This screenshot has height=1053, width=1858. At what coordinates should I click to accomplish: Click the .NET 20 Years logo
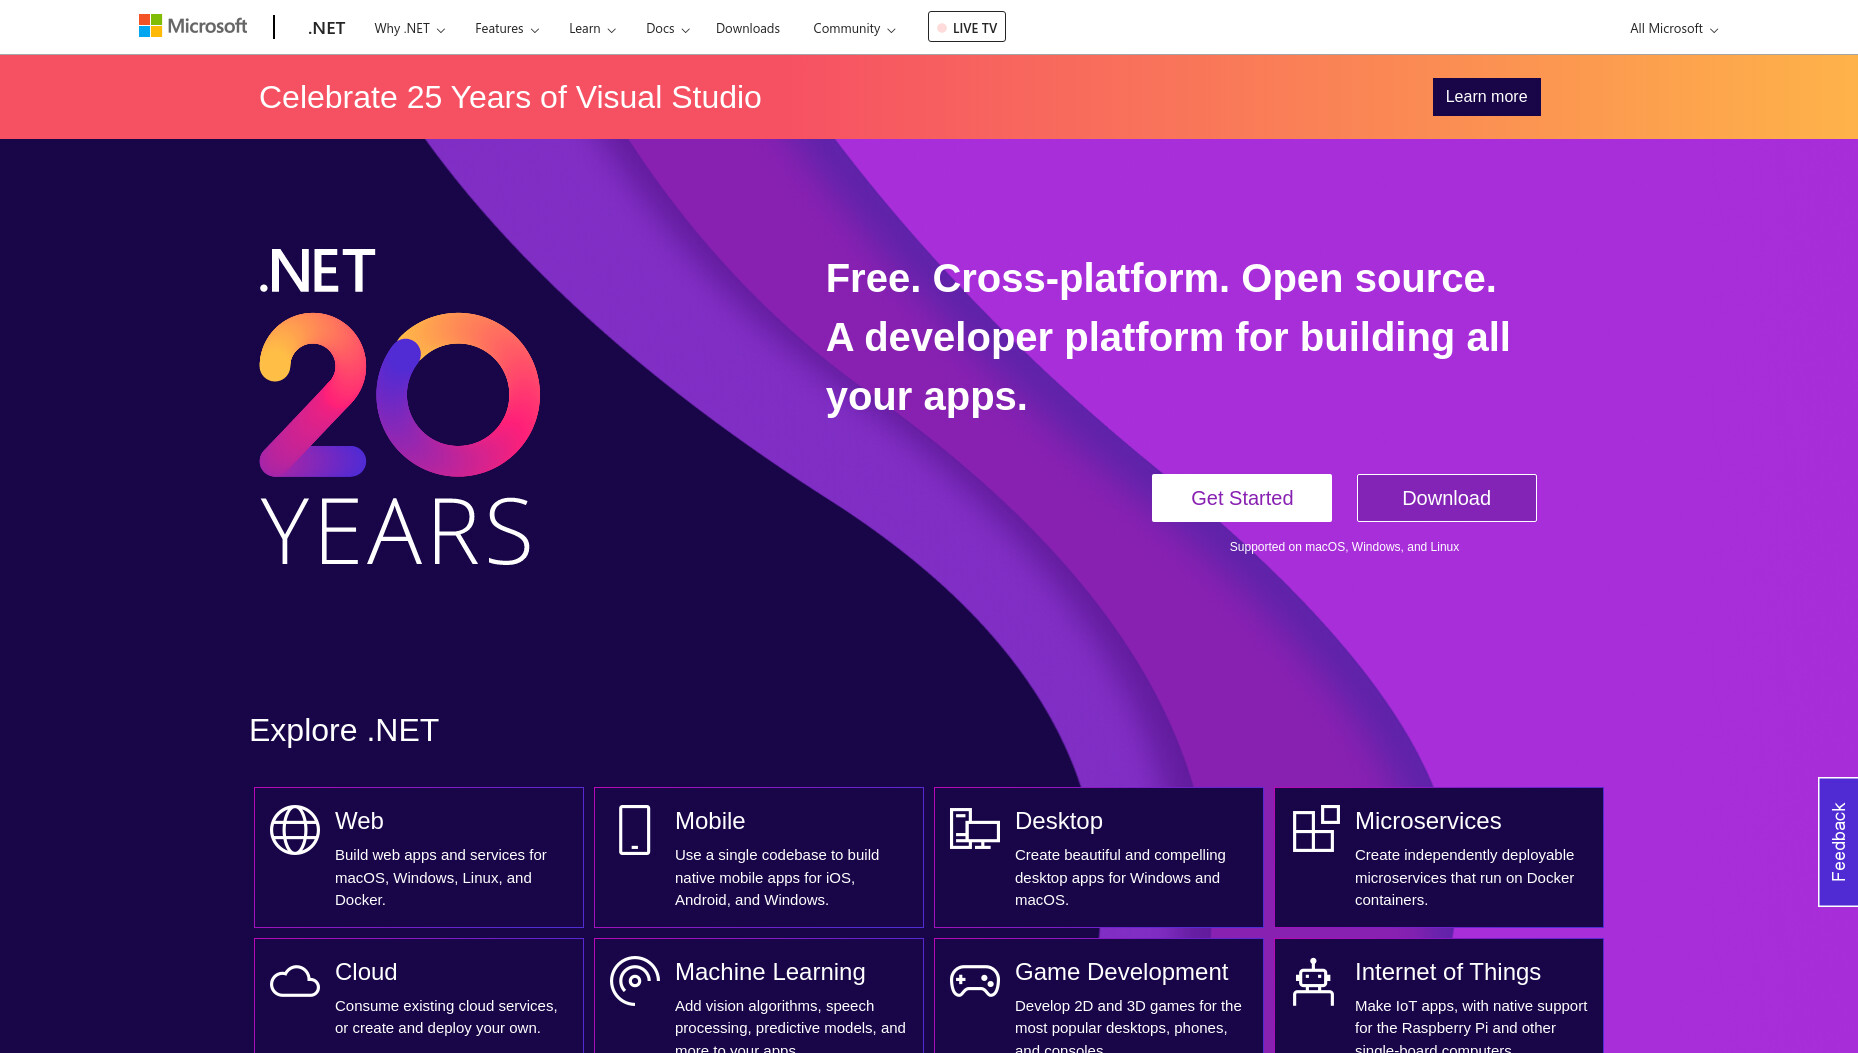coord(399,407)
